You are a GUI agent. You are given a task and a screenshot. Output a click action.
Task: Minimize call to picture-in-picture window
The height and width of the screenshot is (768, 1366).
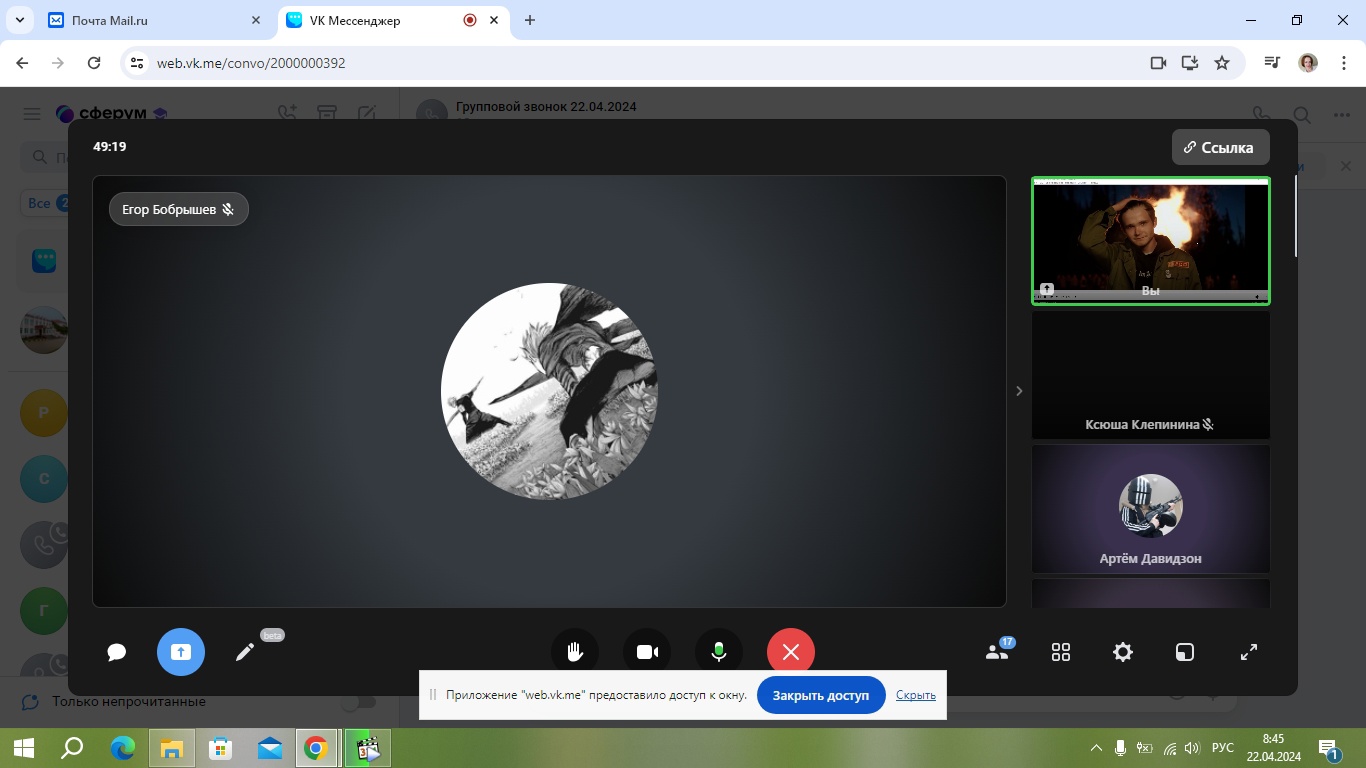1185,652
